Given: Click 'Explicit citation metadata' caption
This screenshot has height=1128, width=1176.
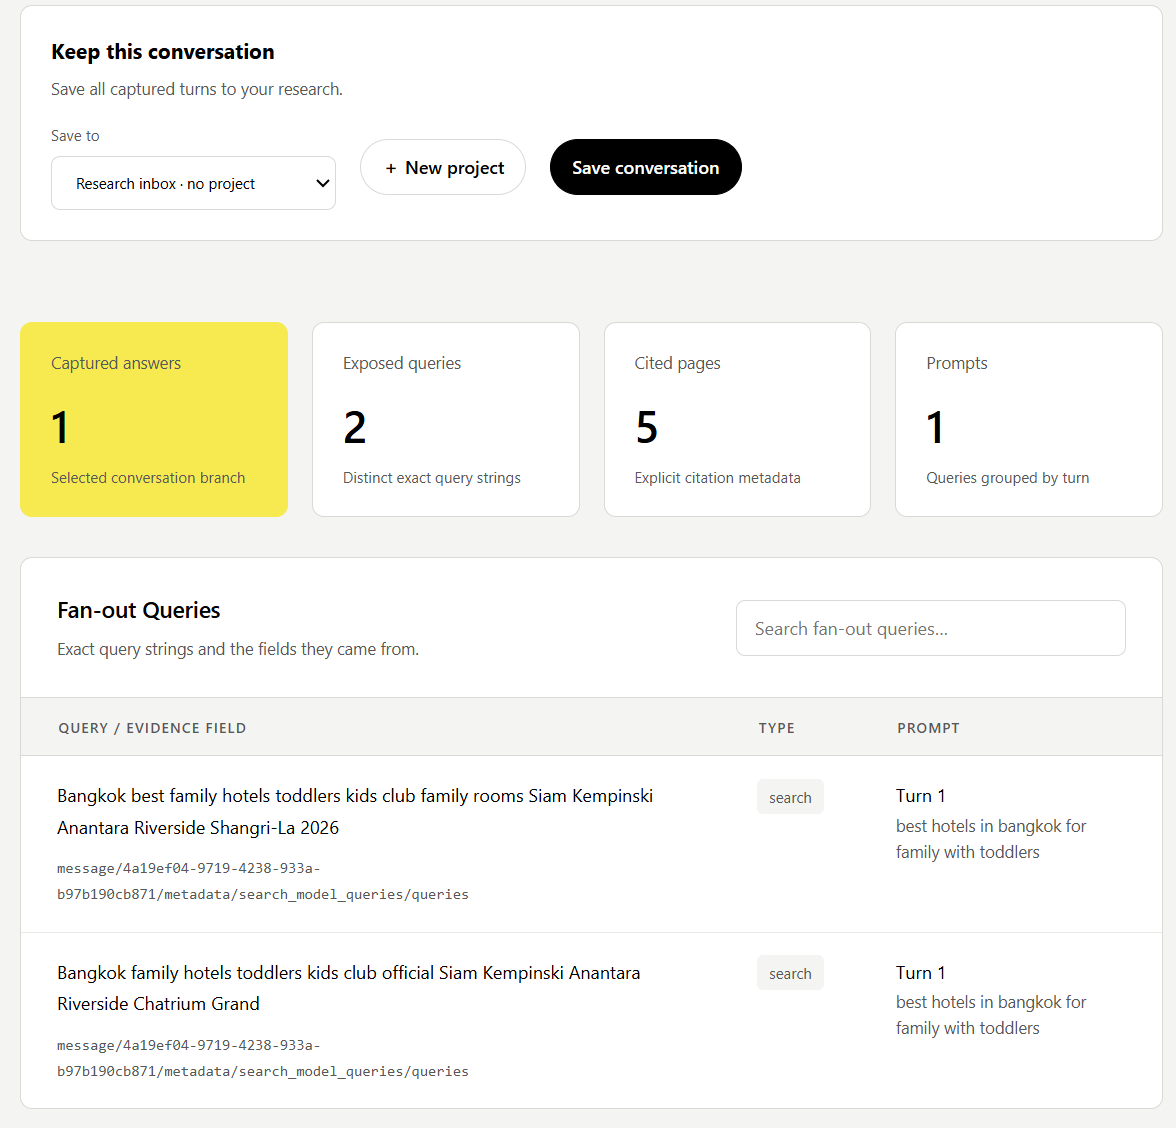Looking at the screenshot, I should [717, 478].
